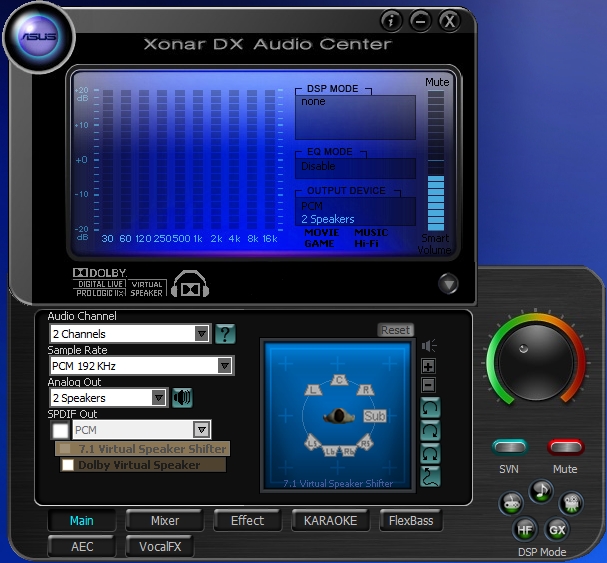607x563 pixels.
Task: Open the Analog Out dropdown
Action: coord(109,398)
